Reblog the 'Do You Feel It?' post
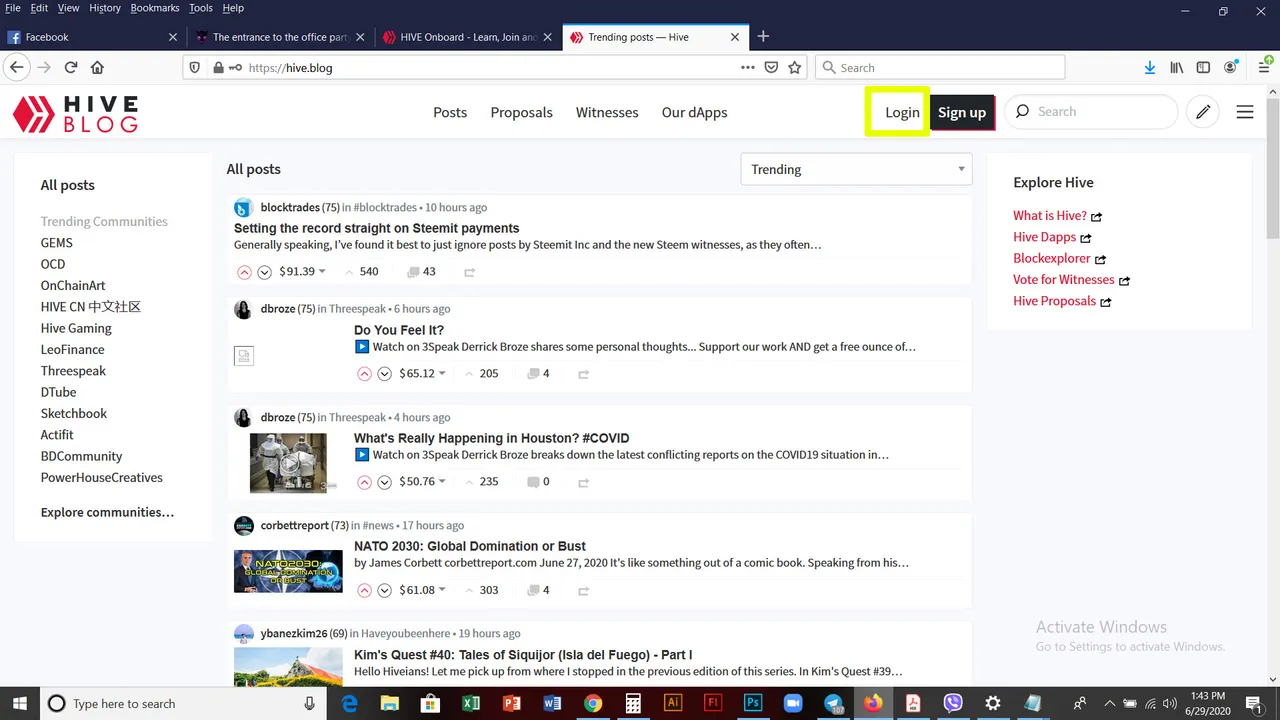This screenshot has width=1280, height=720. pyautogui.click(x=583, y=374)
